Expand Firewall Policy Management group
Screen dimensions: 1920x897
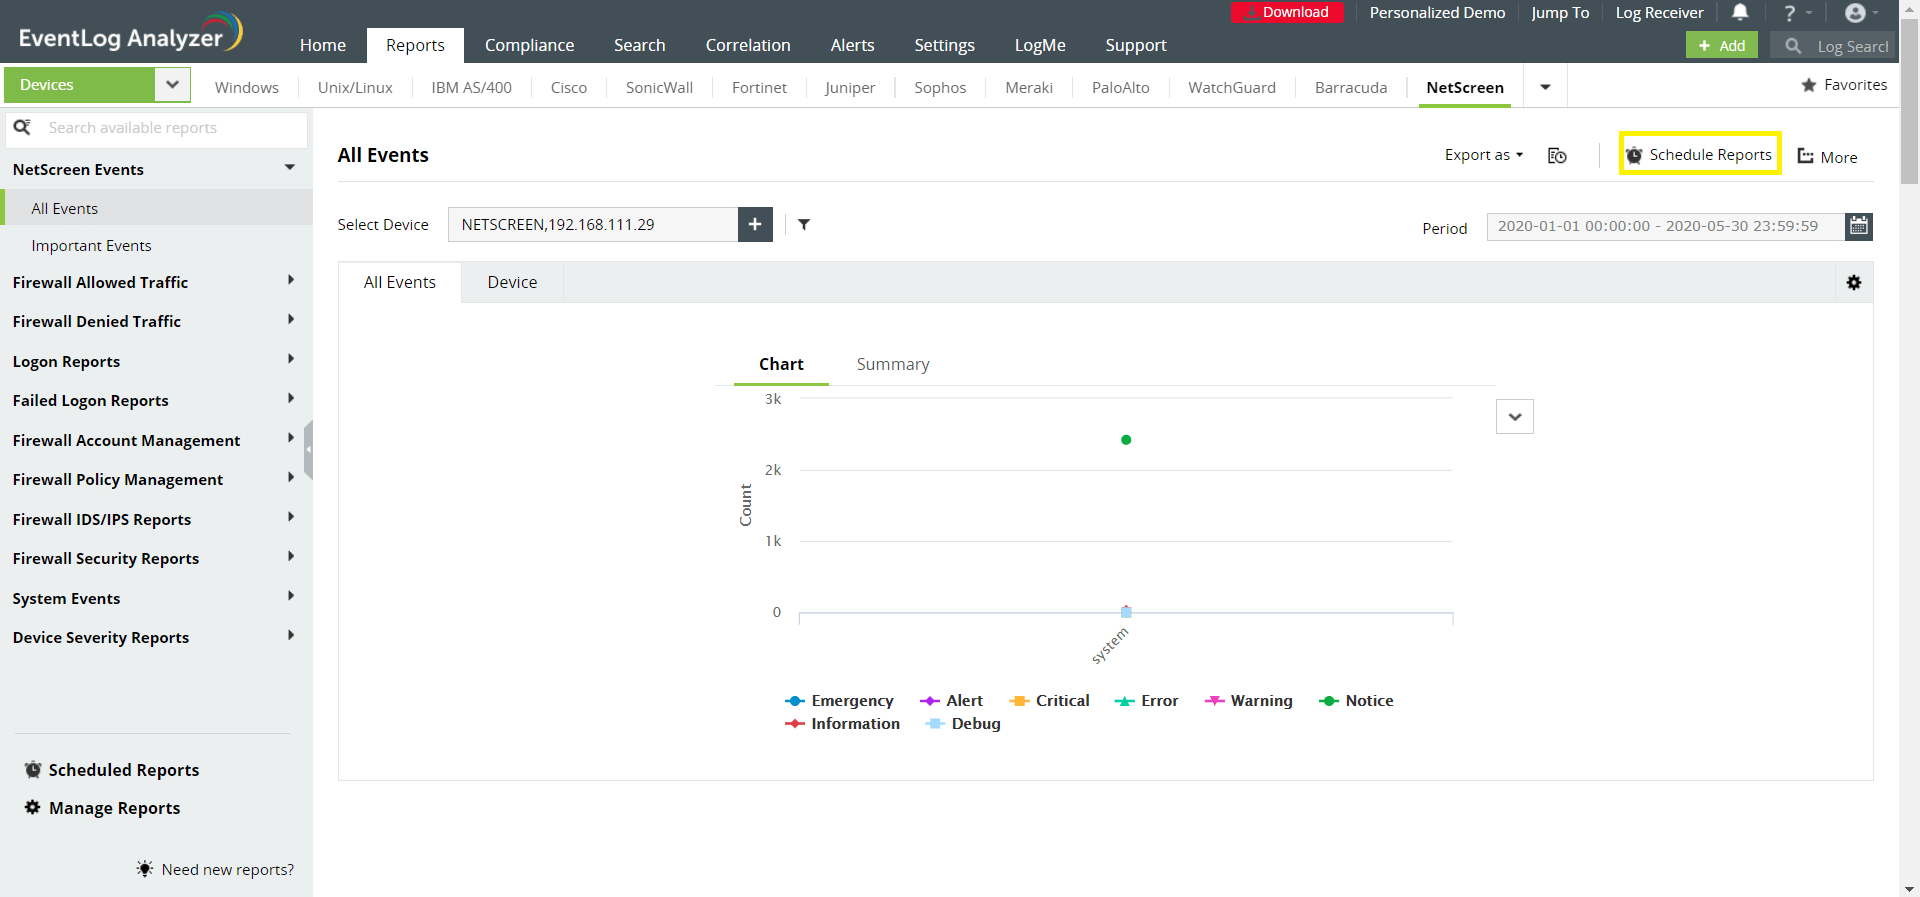tap(291, 478)
